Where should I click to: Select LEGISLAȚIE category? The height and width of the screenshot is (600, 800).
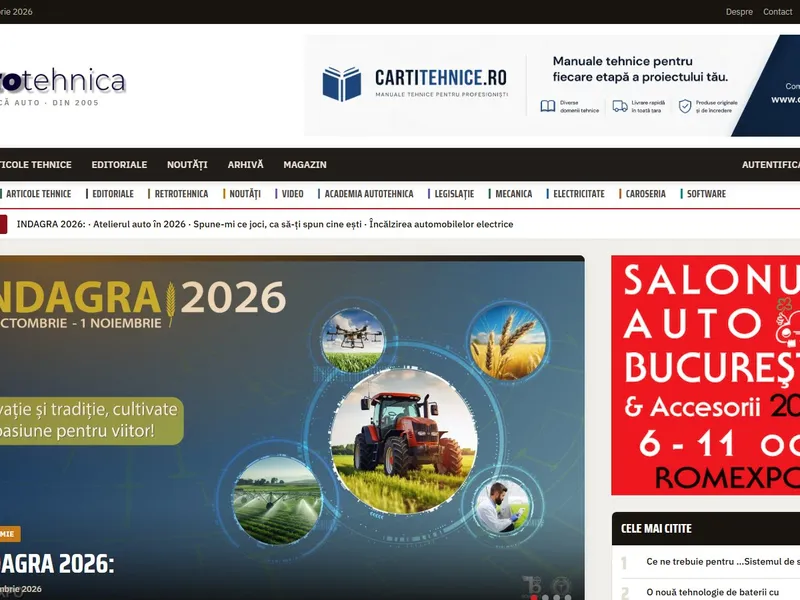[x=454, y=194]
